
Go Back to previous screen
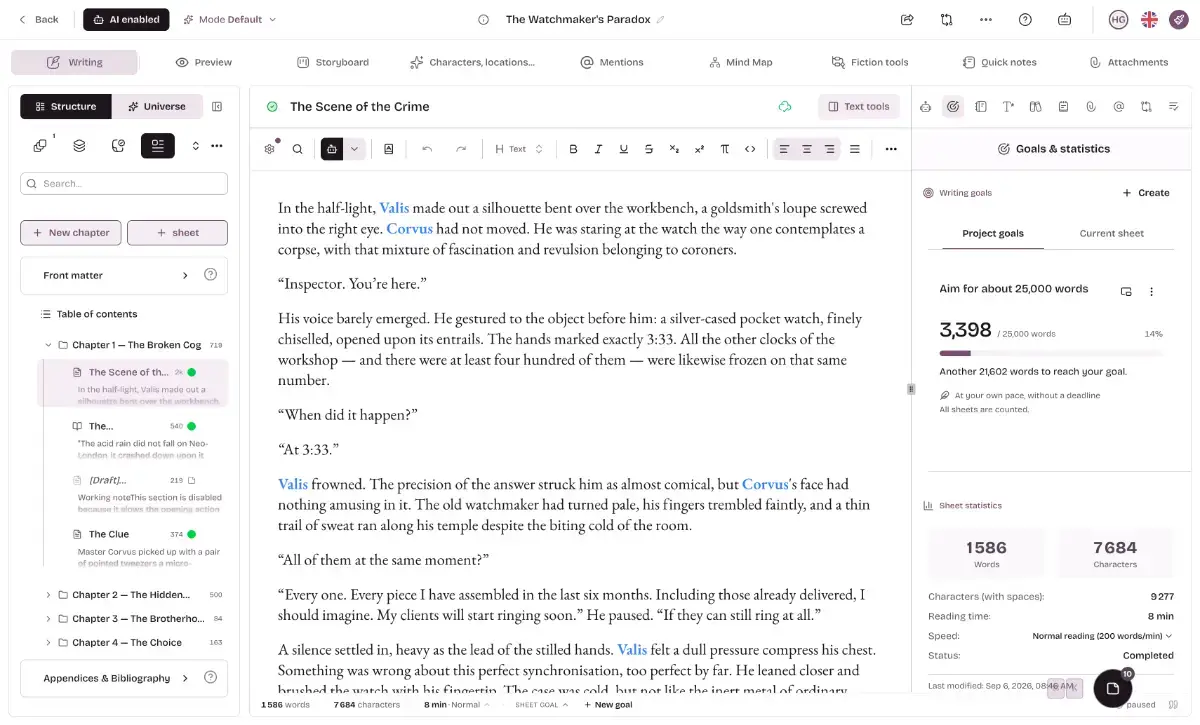(38, 19)
